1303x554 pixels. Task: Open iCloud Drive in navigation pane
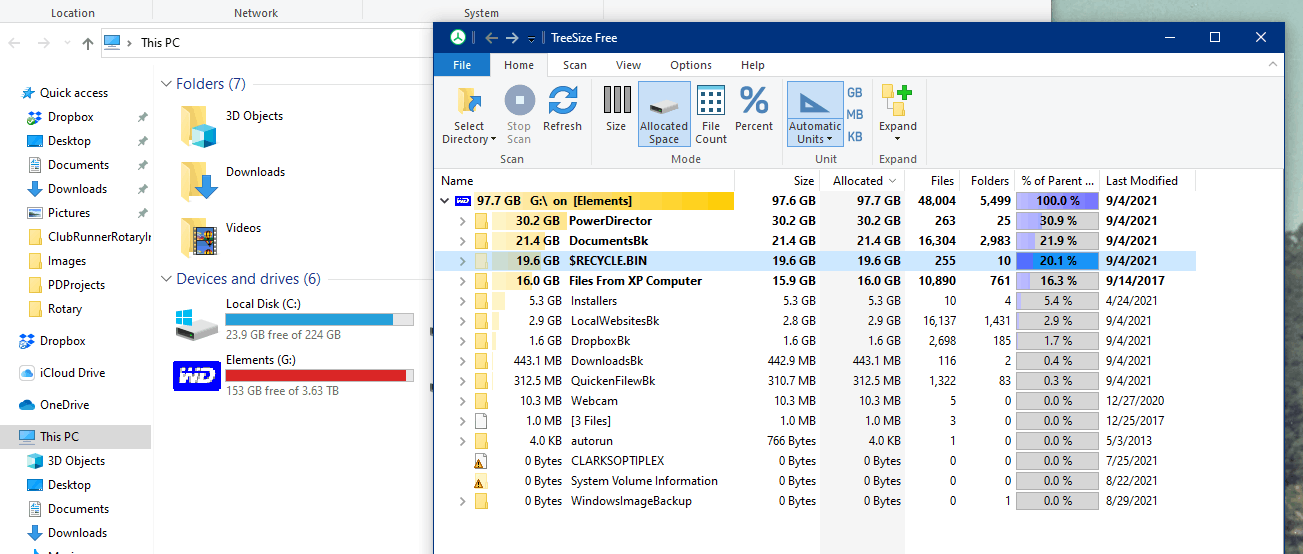[x=72, y=373]
